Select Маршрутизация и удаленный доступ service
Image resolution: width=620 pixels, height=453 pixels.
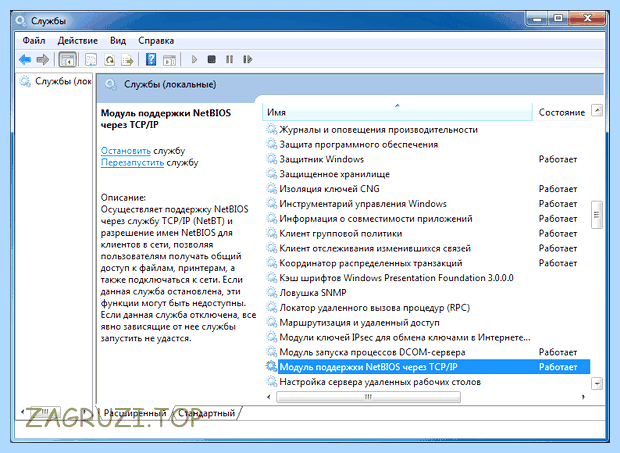[x=359, y=323]
